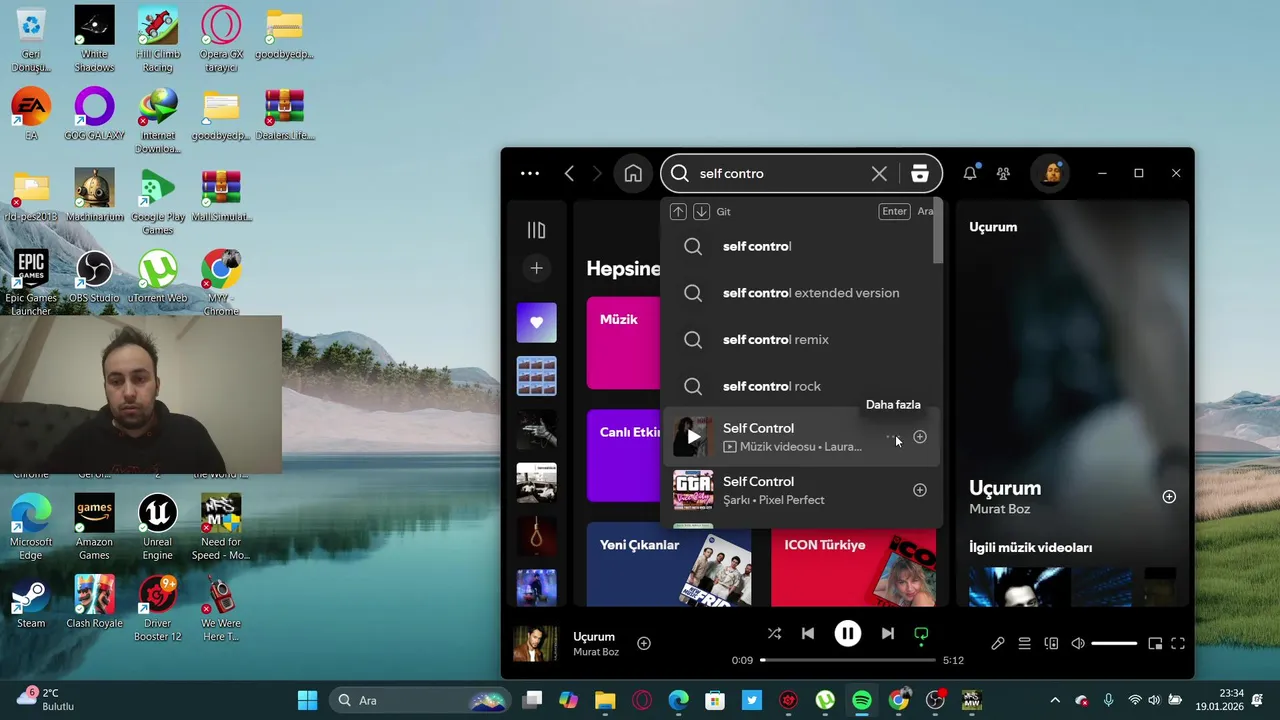This screenshot has height=720, width=1280.
Task: Add Uçurum to Liked Songs in player bar
Action: coord(644,643)
